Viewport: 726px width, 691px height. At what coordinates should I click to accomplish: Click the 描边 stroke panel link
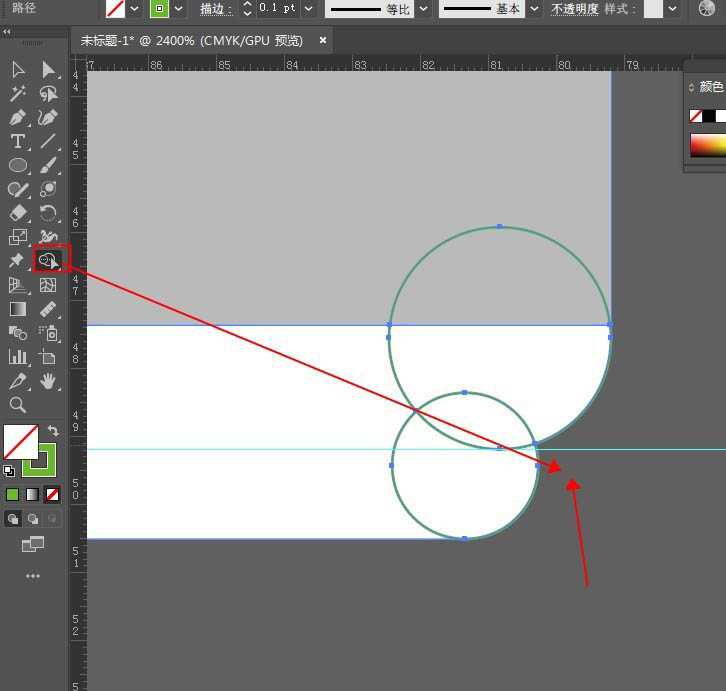tap(216, 9)
